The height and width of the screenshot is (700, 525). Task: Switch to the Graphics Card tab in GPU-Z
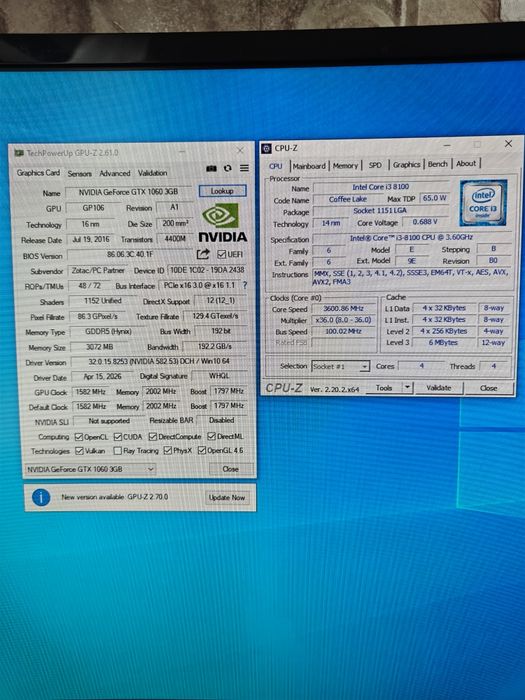tap(38, 173)
